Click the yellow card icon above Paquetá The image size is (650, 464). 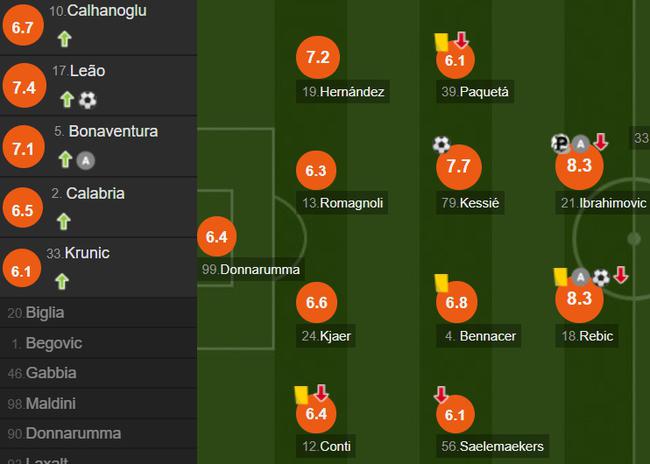pos(441,42)
